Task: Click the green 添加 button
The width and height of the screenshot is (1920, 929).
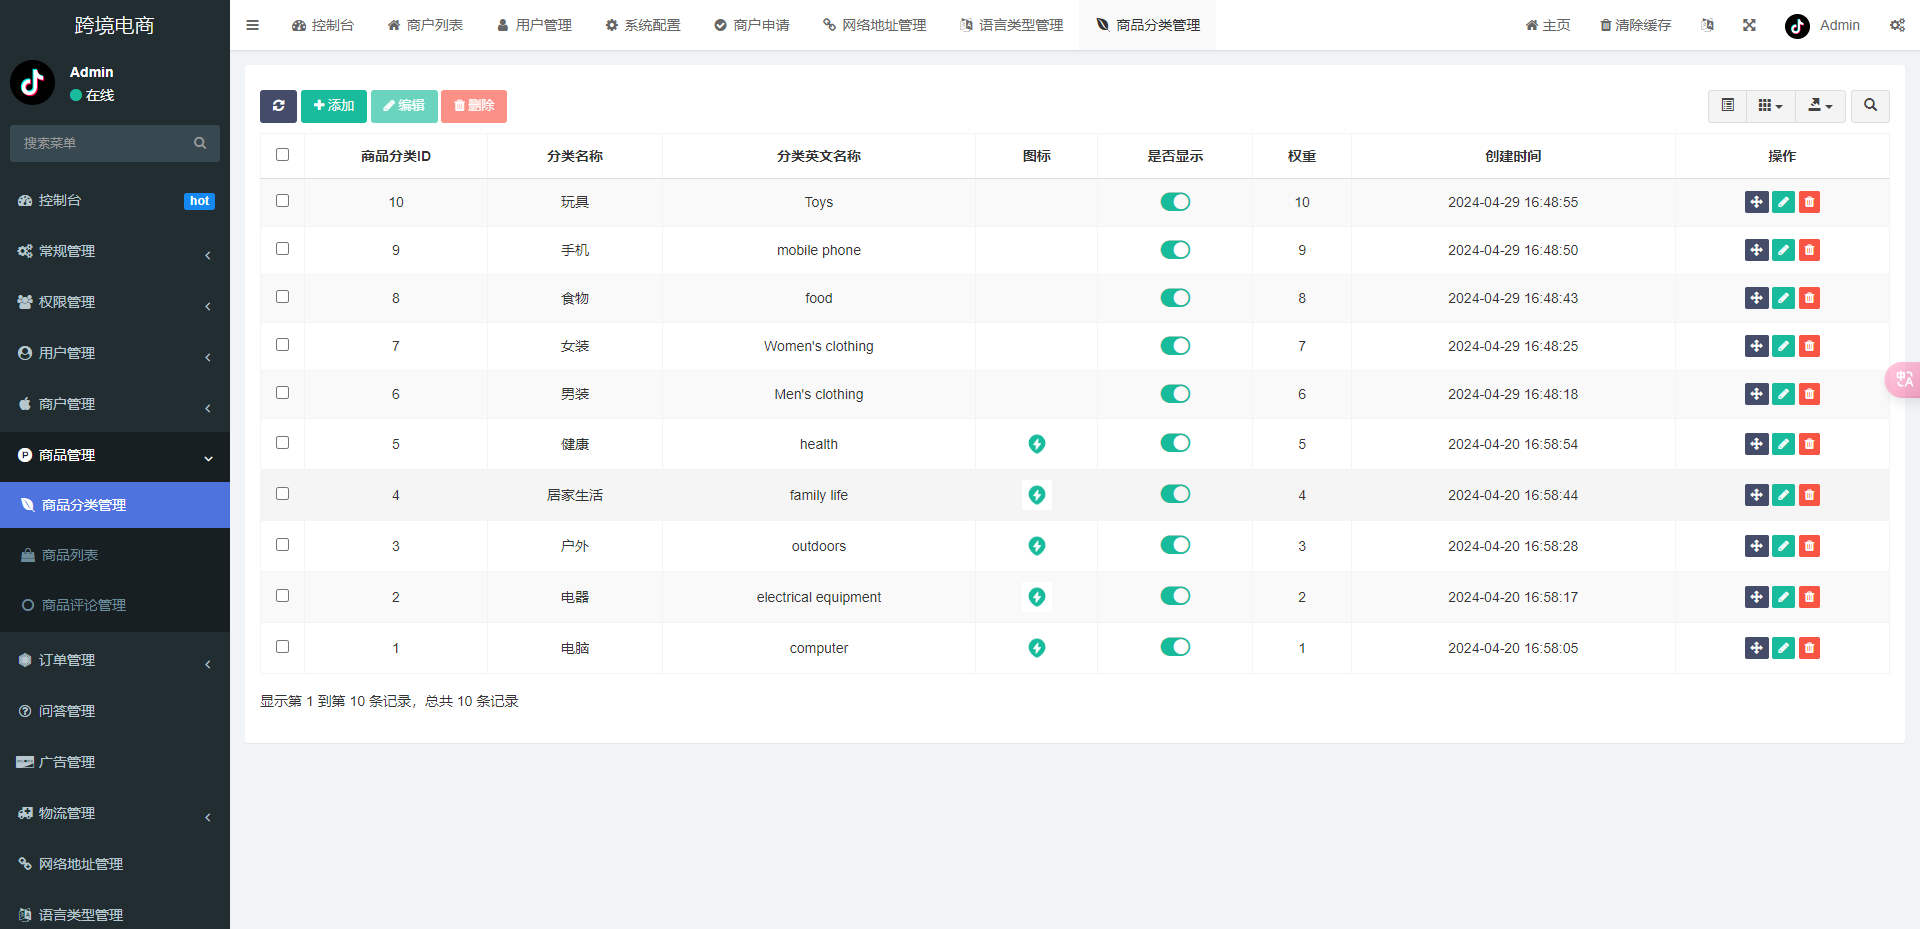Action: (x=334, y=106)
